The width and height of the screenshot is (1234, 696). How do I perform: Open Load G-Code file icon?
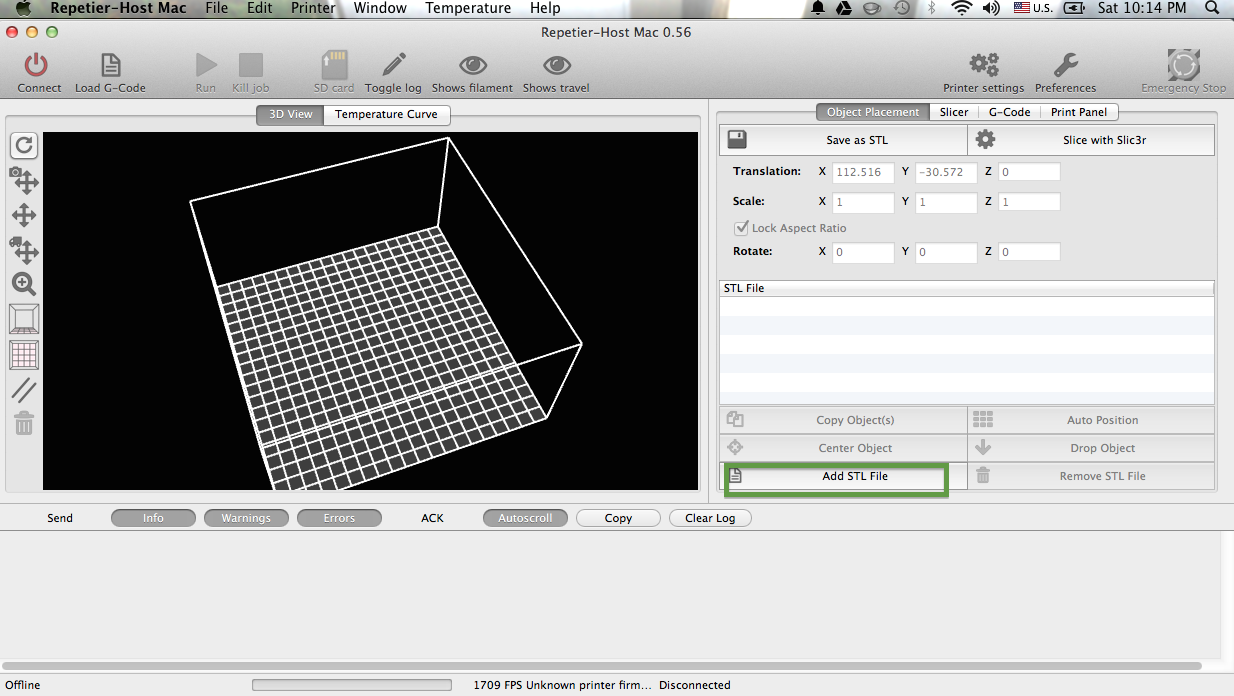pyautogui.click(x=110, y=66)
